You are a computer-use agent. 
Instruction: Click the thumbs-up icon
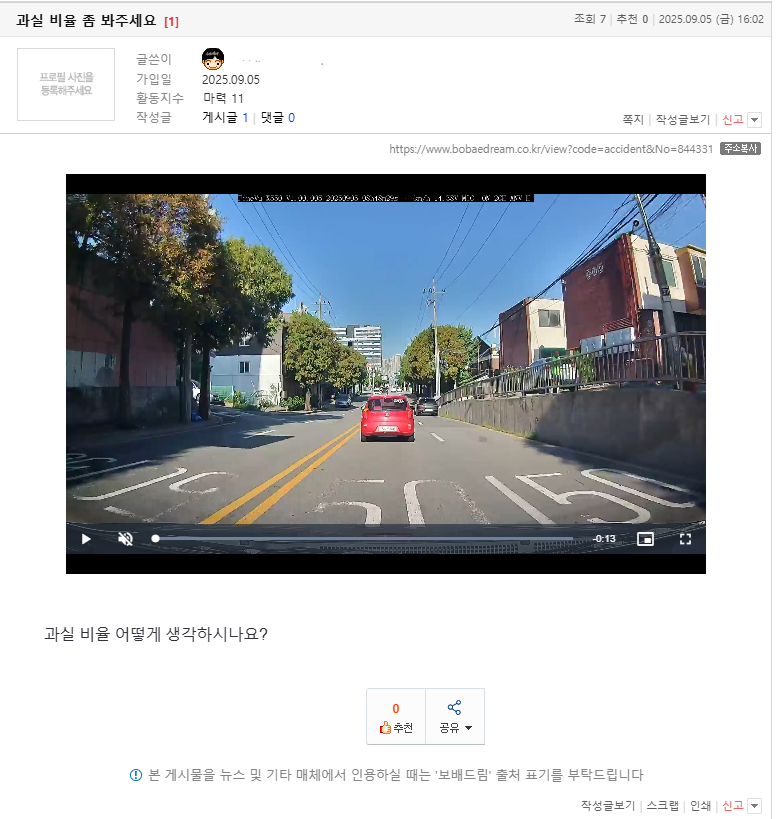point(385,728)
